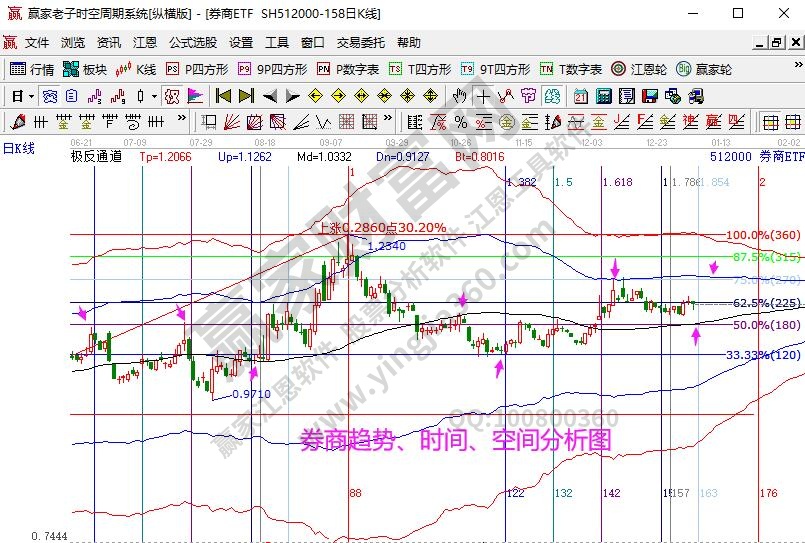Image resolution: width=805 pixels, height=543 pixels.
Task: Open the calendar date icon in toolbar
Action: click(x=581, y=96)
